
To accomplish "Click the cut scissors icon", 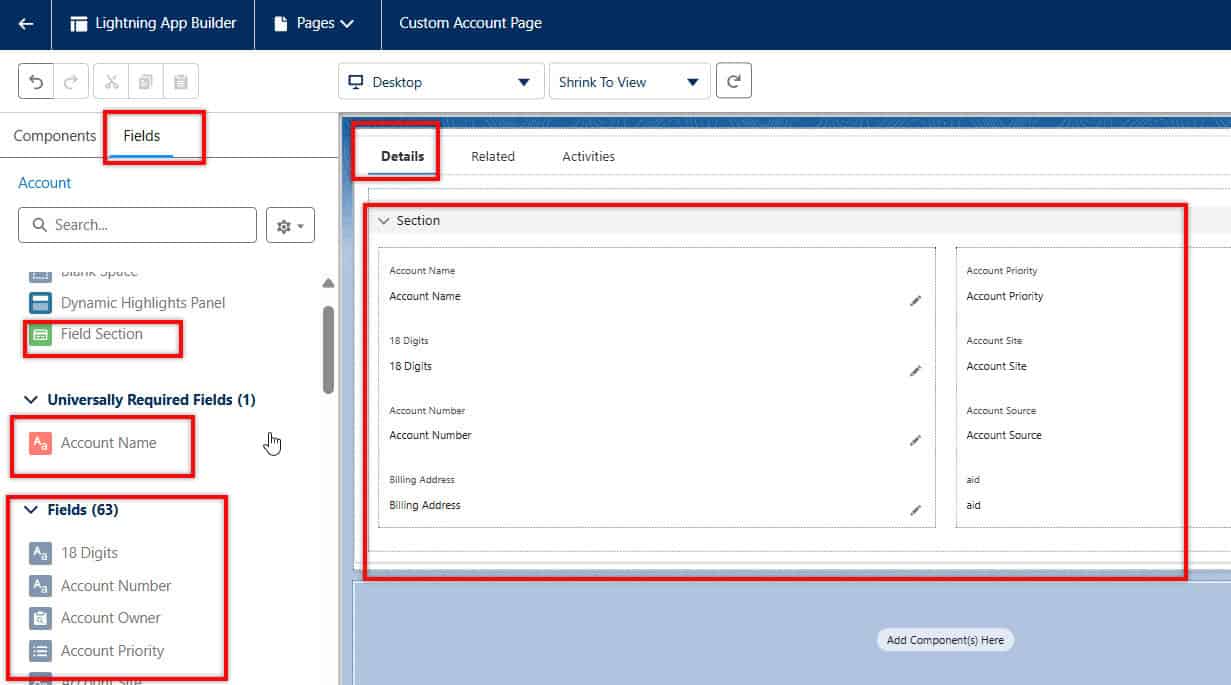I will point(111,82).
